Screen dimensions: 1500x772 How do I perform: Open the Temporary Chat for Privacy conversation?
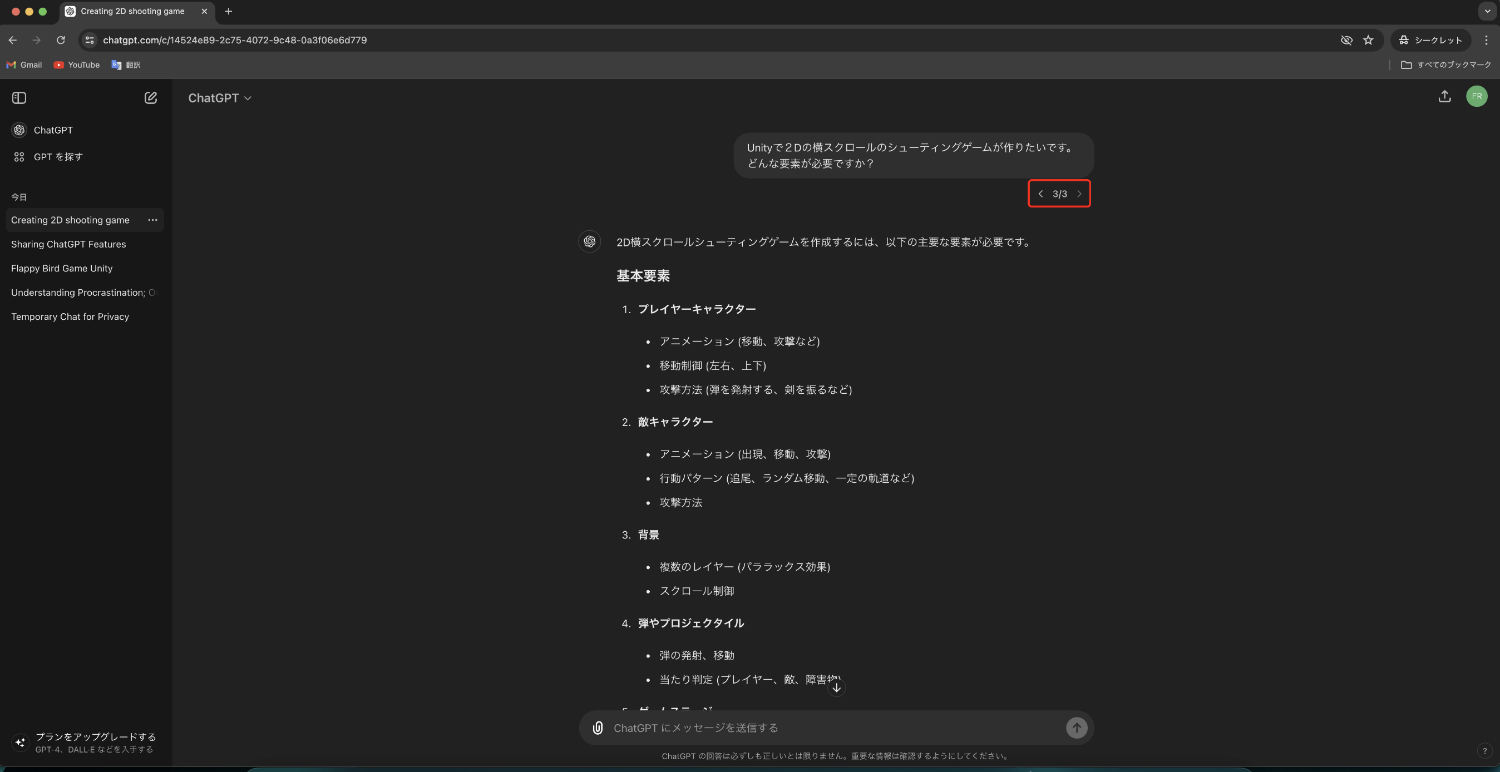[70, 317]
